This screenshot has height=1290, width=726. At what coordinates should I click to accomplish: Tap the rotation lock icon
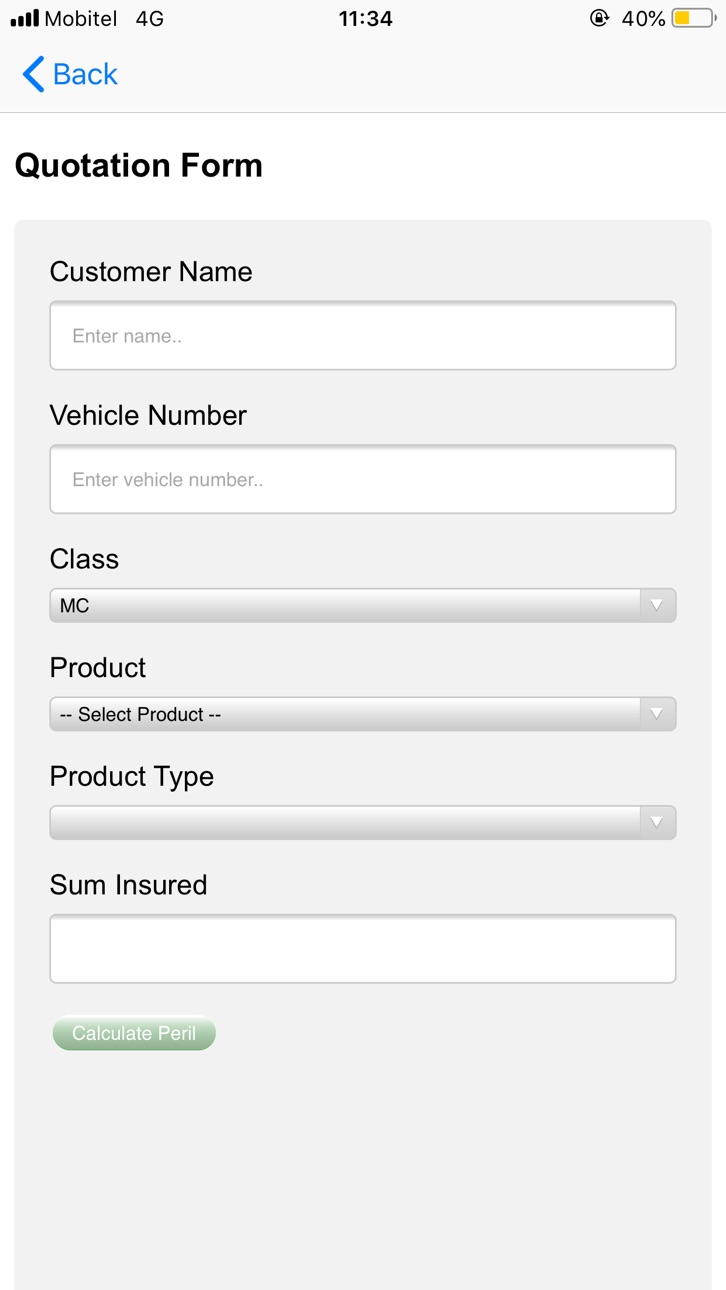coord(599,18)
